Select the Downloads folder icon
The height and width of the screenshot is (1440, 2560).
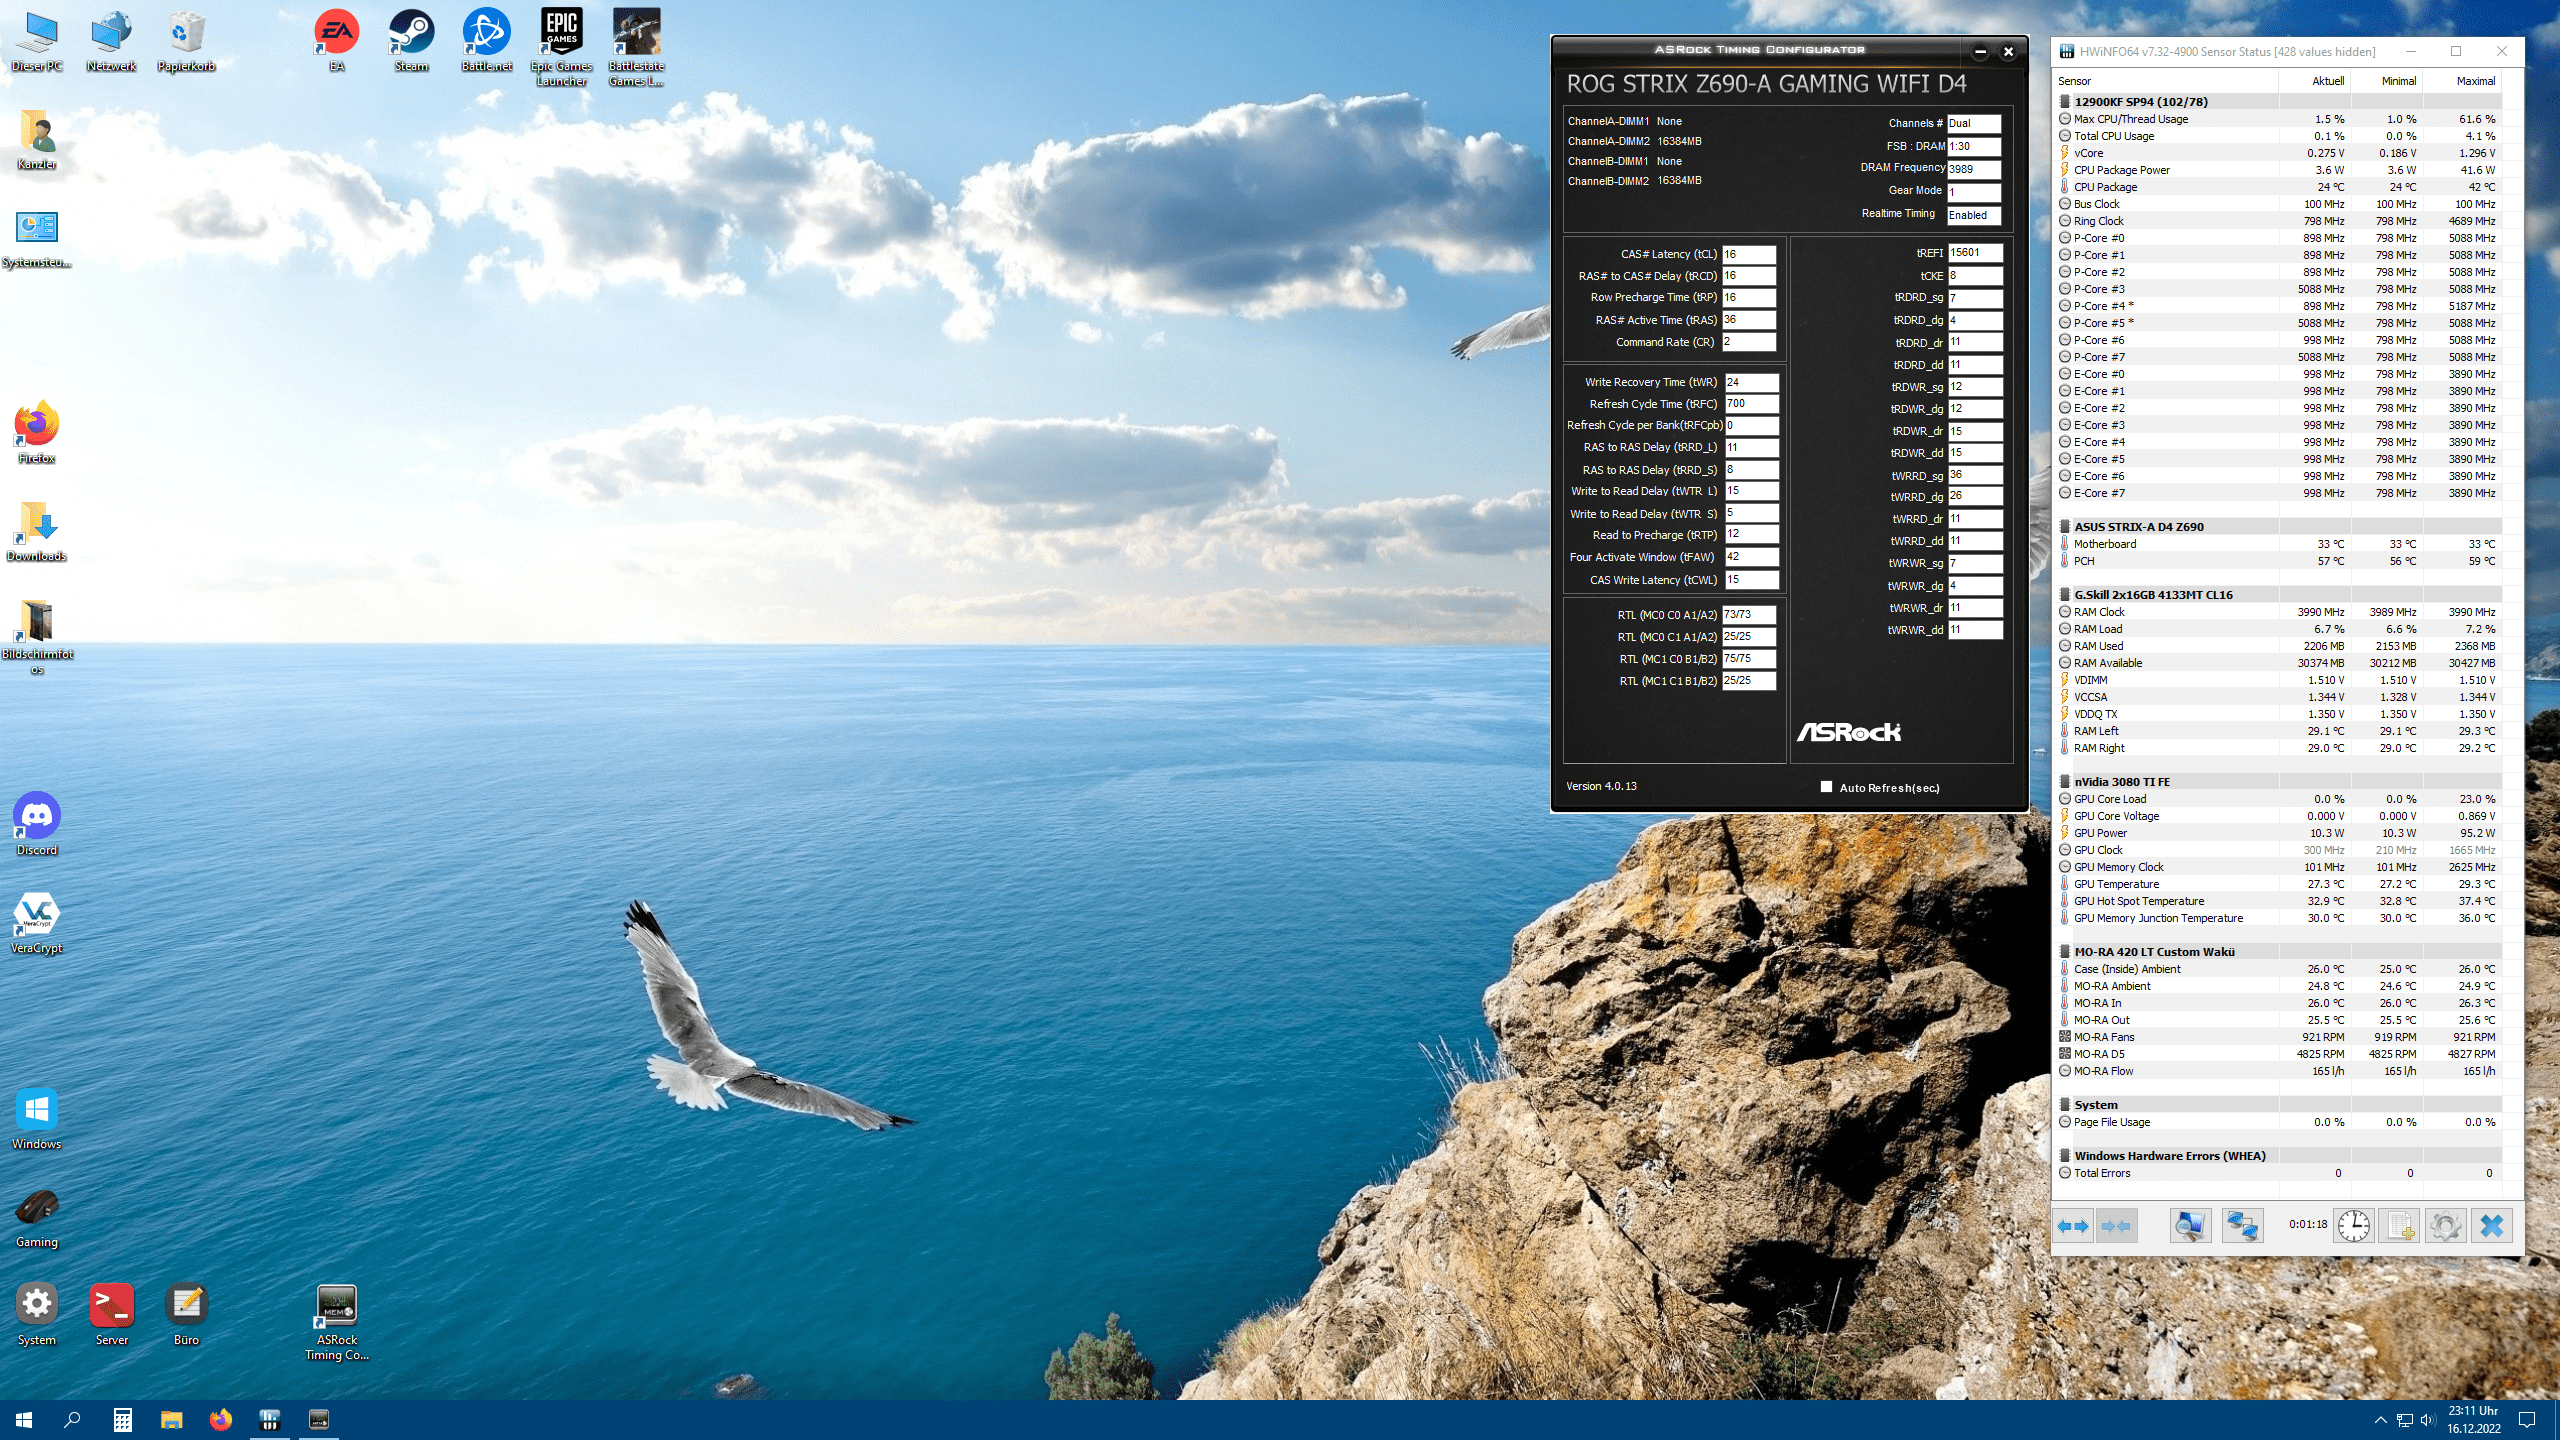(37, 531)
